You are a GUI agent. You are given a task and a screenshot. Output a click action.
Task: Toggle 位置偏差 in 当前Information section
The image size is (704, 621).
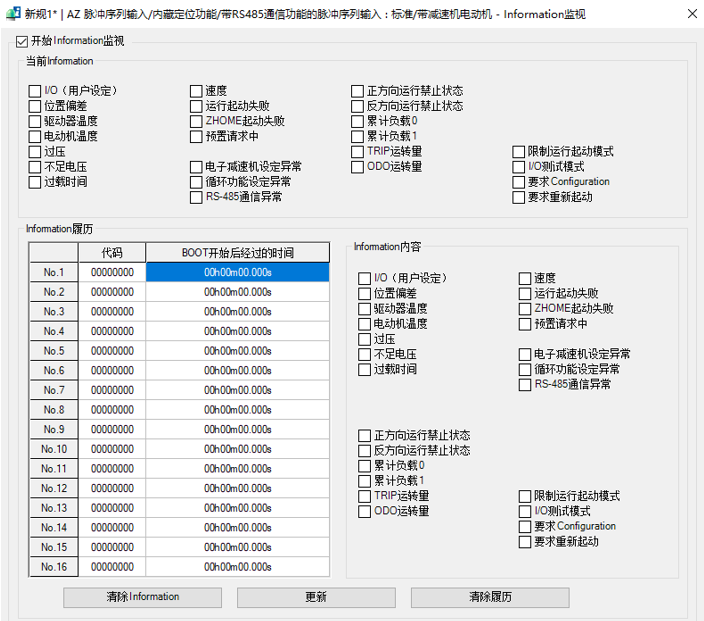coord(35,106)
